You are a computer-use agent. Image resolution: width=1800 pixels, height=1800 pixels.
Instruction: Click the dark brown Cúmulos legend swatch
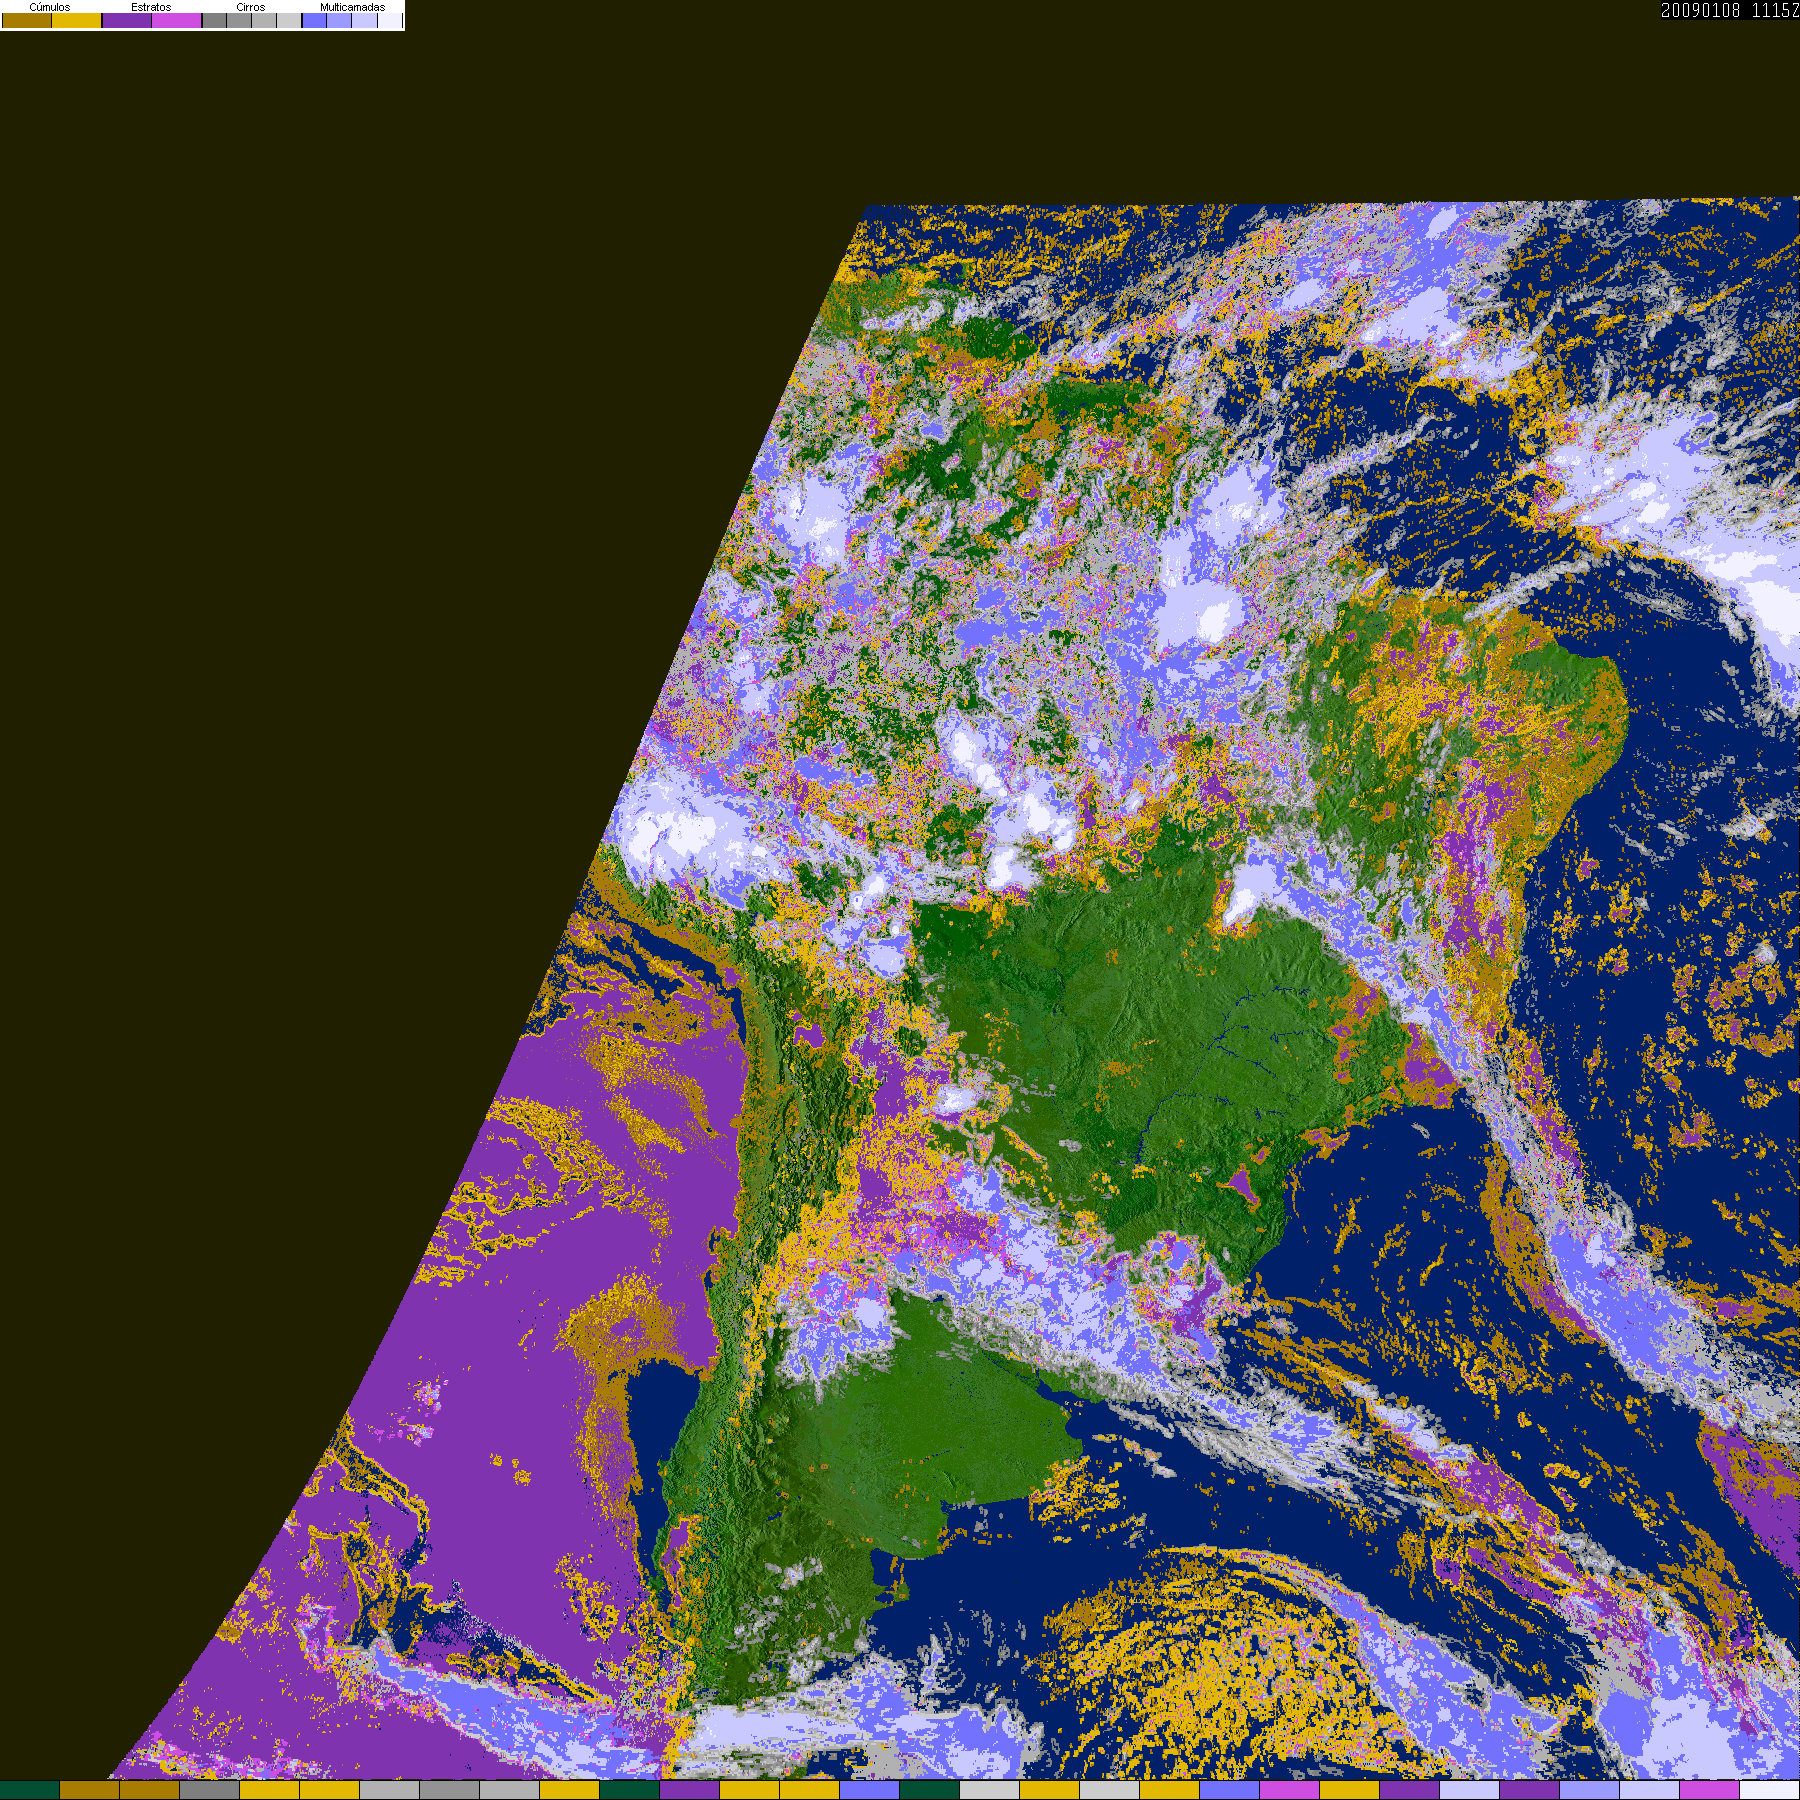tap(27, 21)
